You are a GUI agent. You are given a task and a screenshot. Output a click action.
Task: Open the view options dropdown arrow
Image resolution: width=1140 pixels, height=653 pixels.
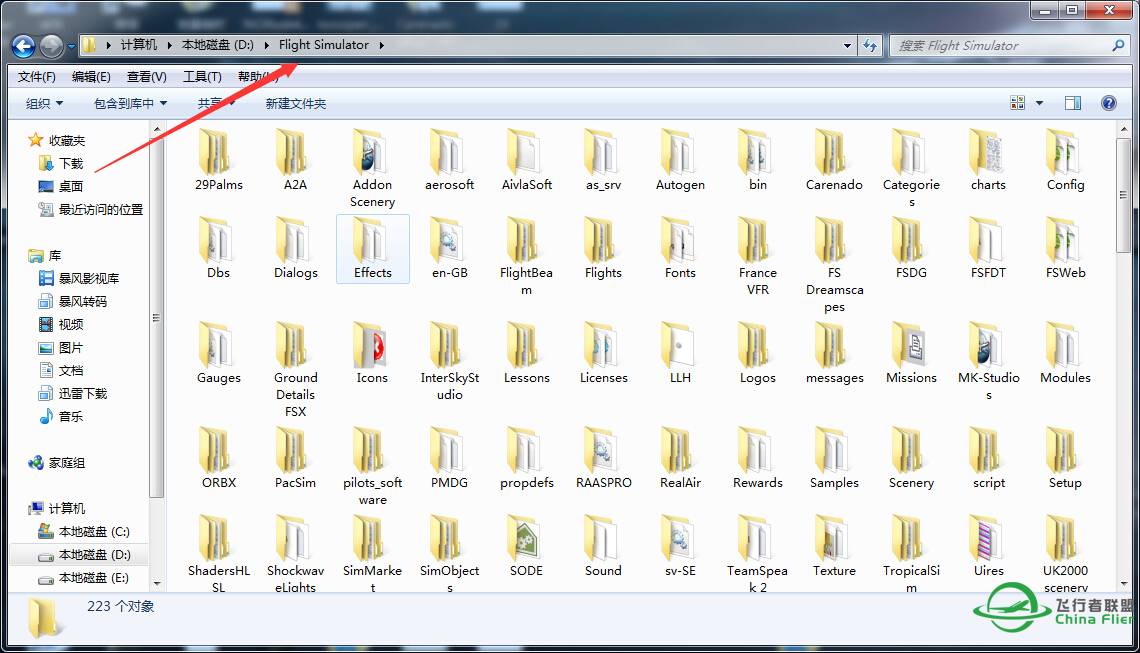tap(1039, 103)
